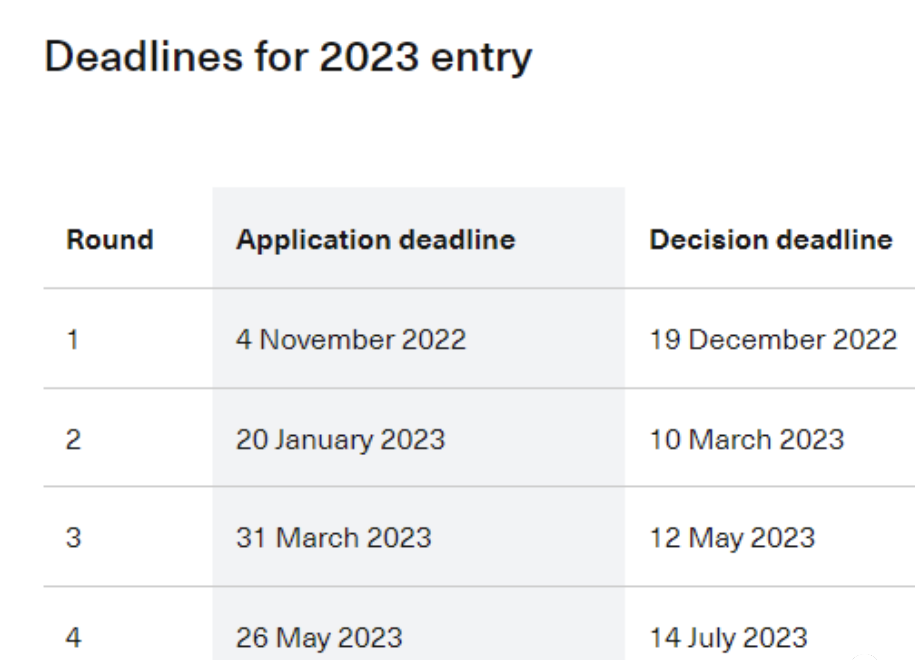Select the '26 May 2023' application deadline

pos(320,636)
